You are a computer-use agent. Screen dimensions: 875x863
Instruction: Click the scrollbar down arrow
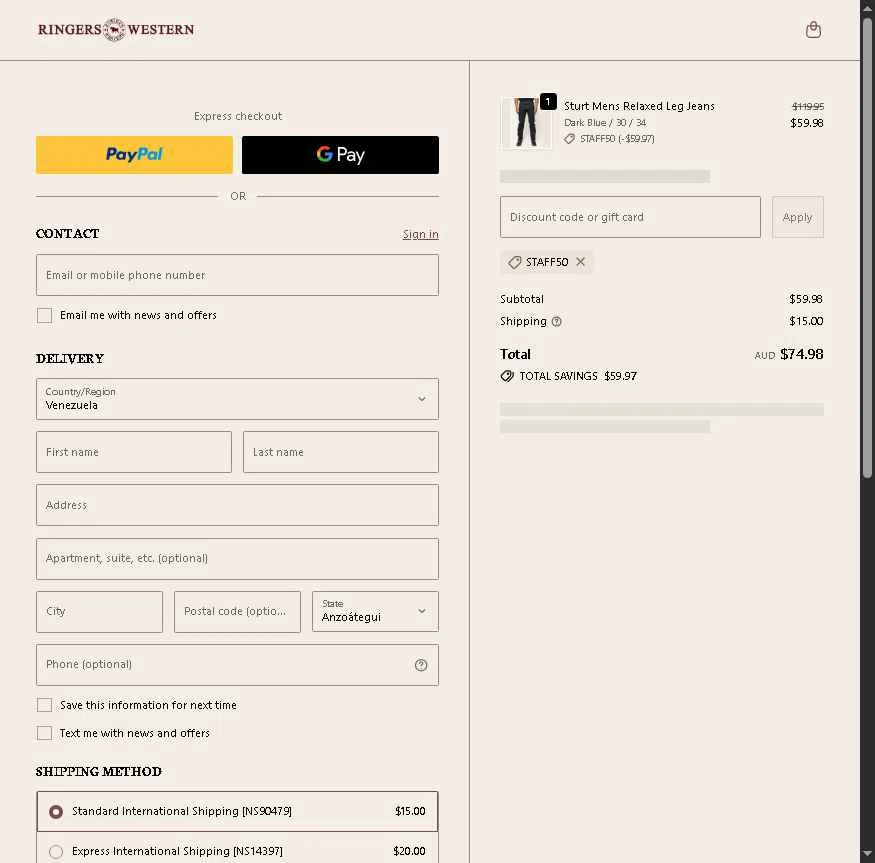[x=867, y=854]
